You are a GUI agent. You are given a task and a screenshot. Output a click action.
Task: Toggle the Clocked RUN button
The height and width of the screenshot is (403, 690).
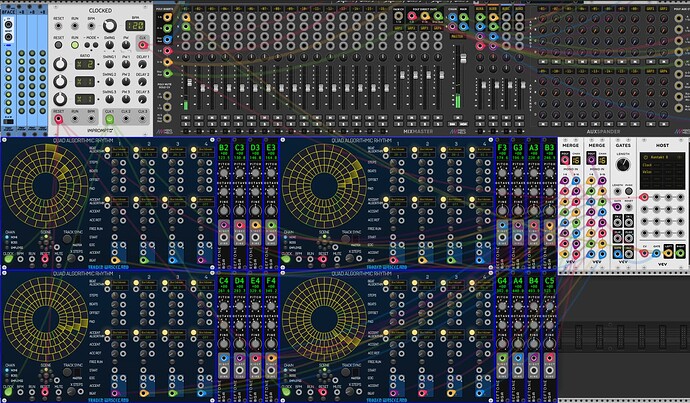[x=75, y=45]
